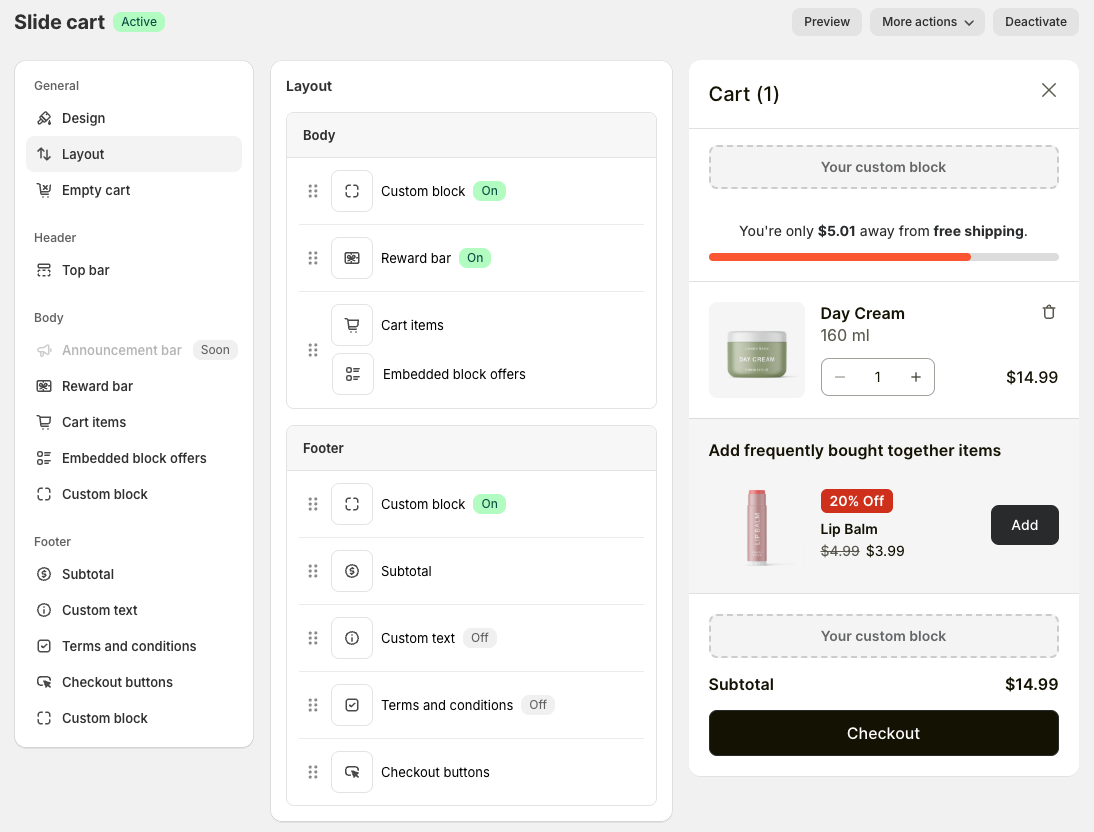The height and width of the screenshot is (832, 1094).
Task: Click Subtotal label in layout footer
Action: click(x=406, y=571)
